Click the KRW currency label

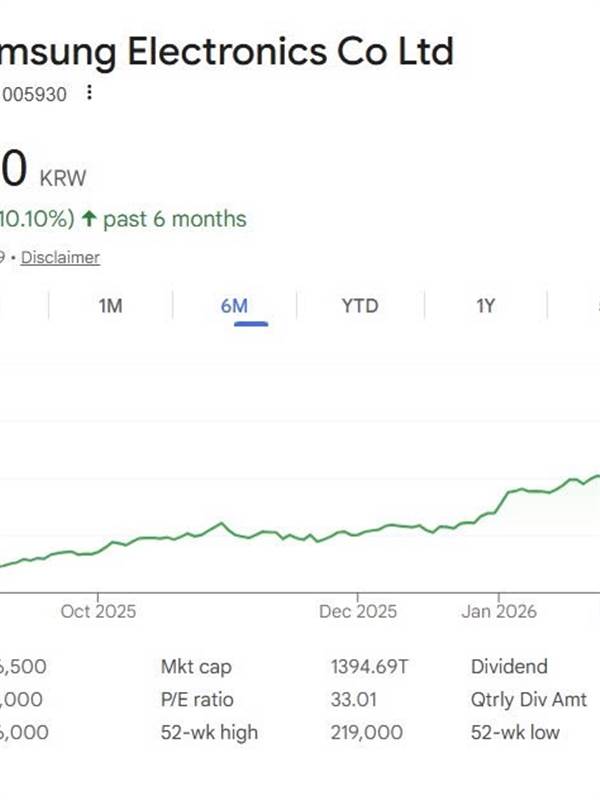[x=63, y=179]
